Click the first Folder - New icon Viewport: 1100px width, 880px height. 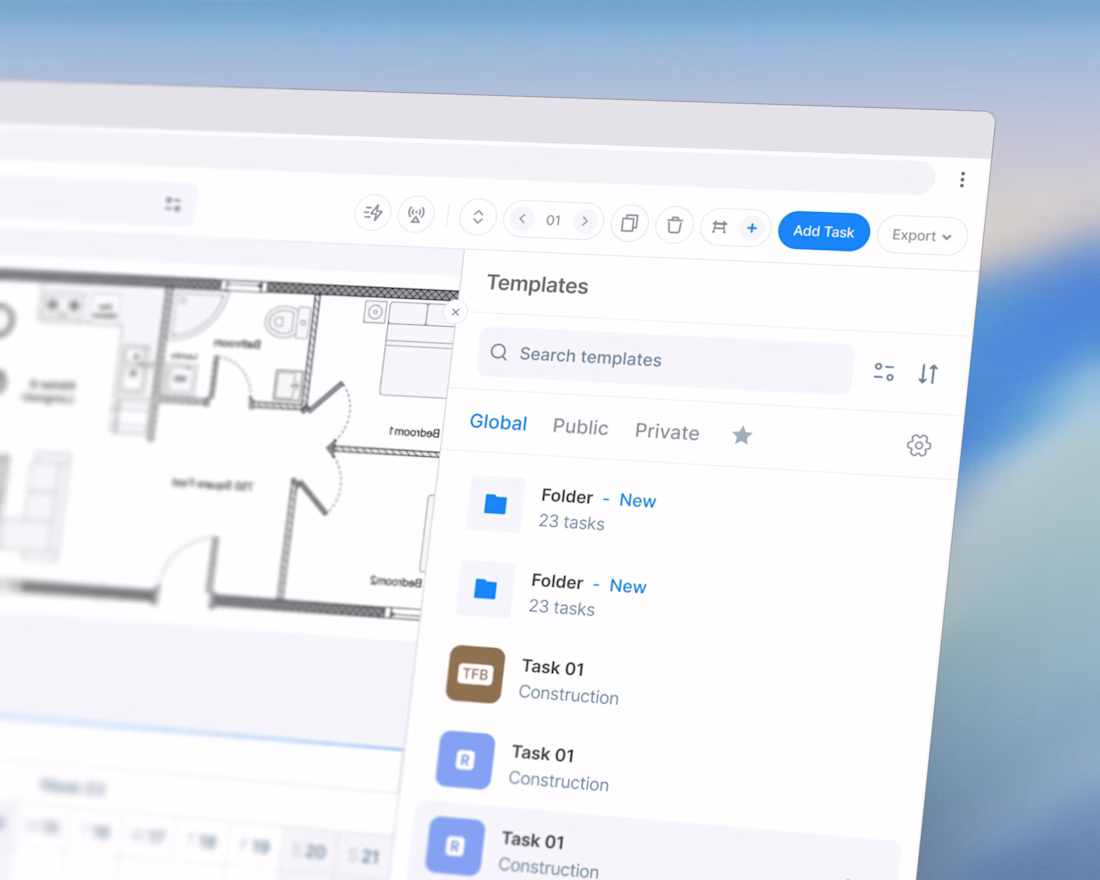(495, 504)
